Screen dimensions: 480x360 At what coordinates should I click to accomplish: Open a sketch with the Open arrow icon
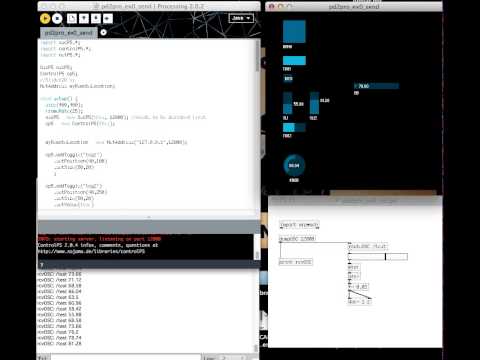[x=84, y=19]
